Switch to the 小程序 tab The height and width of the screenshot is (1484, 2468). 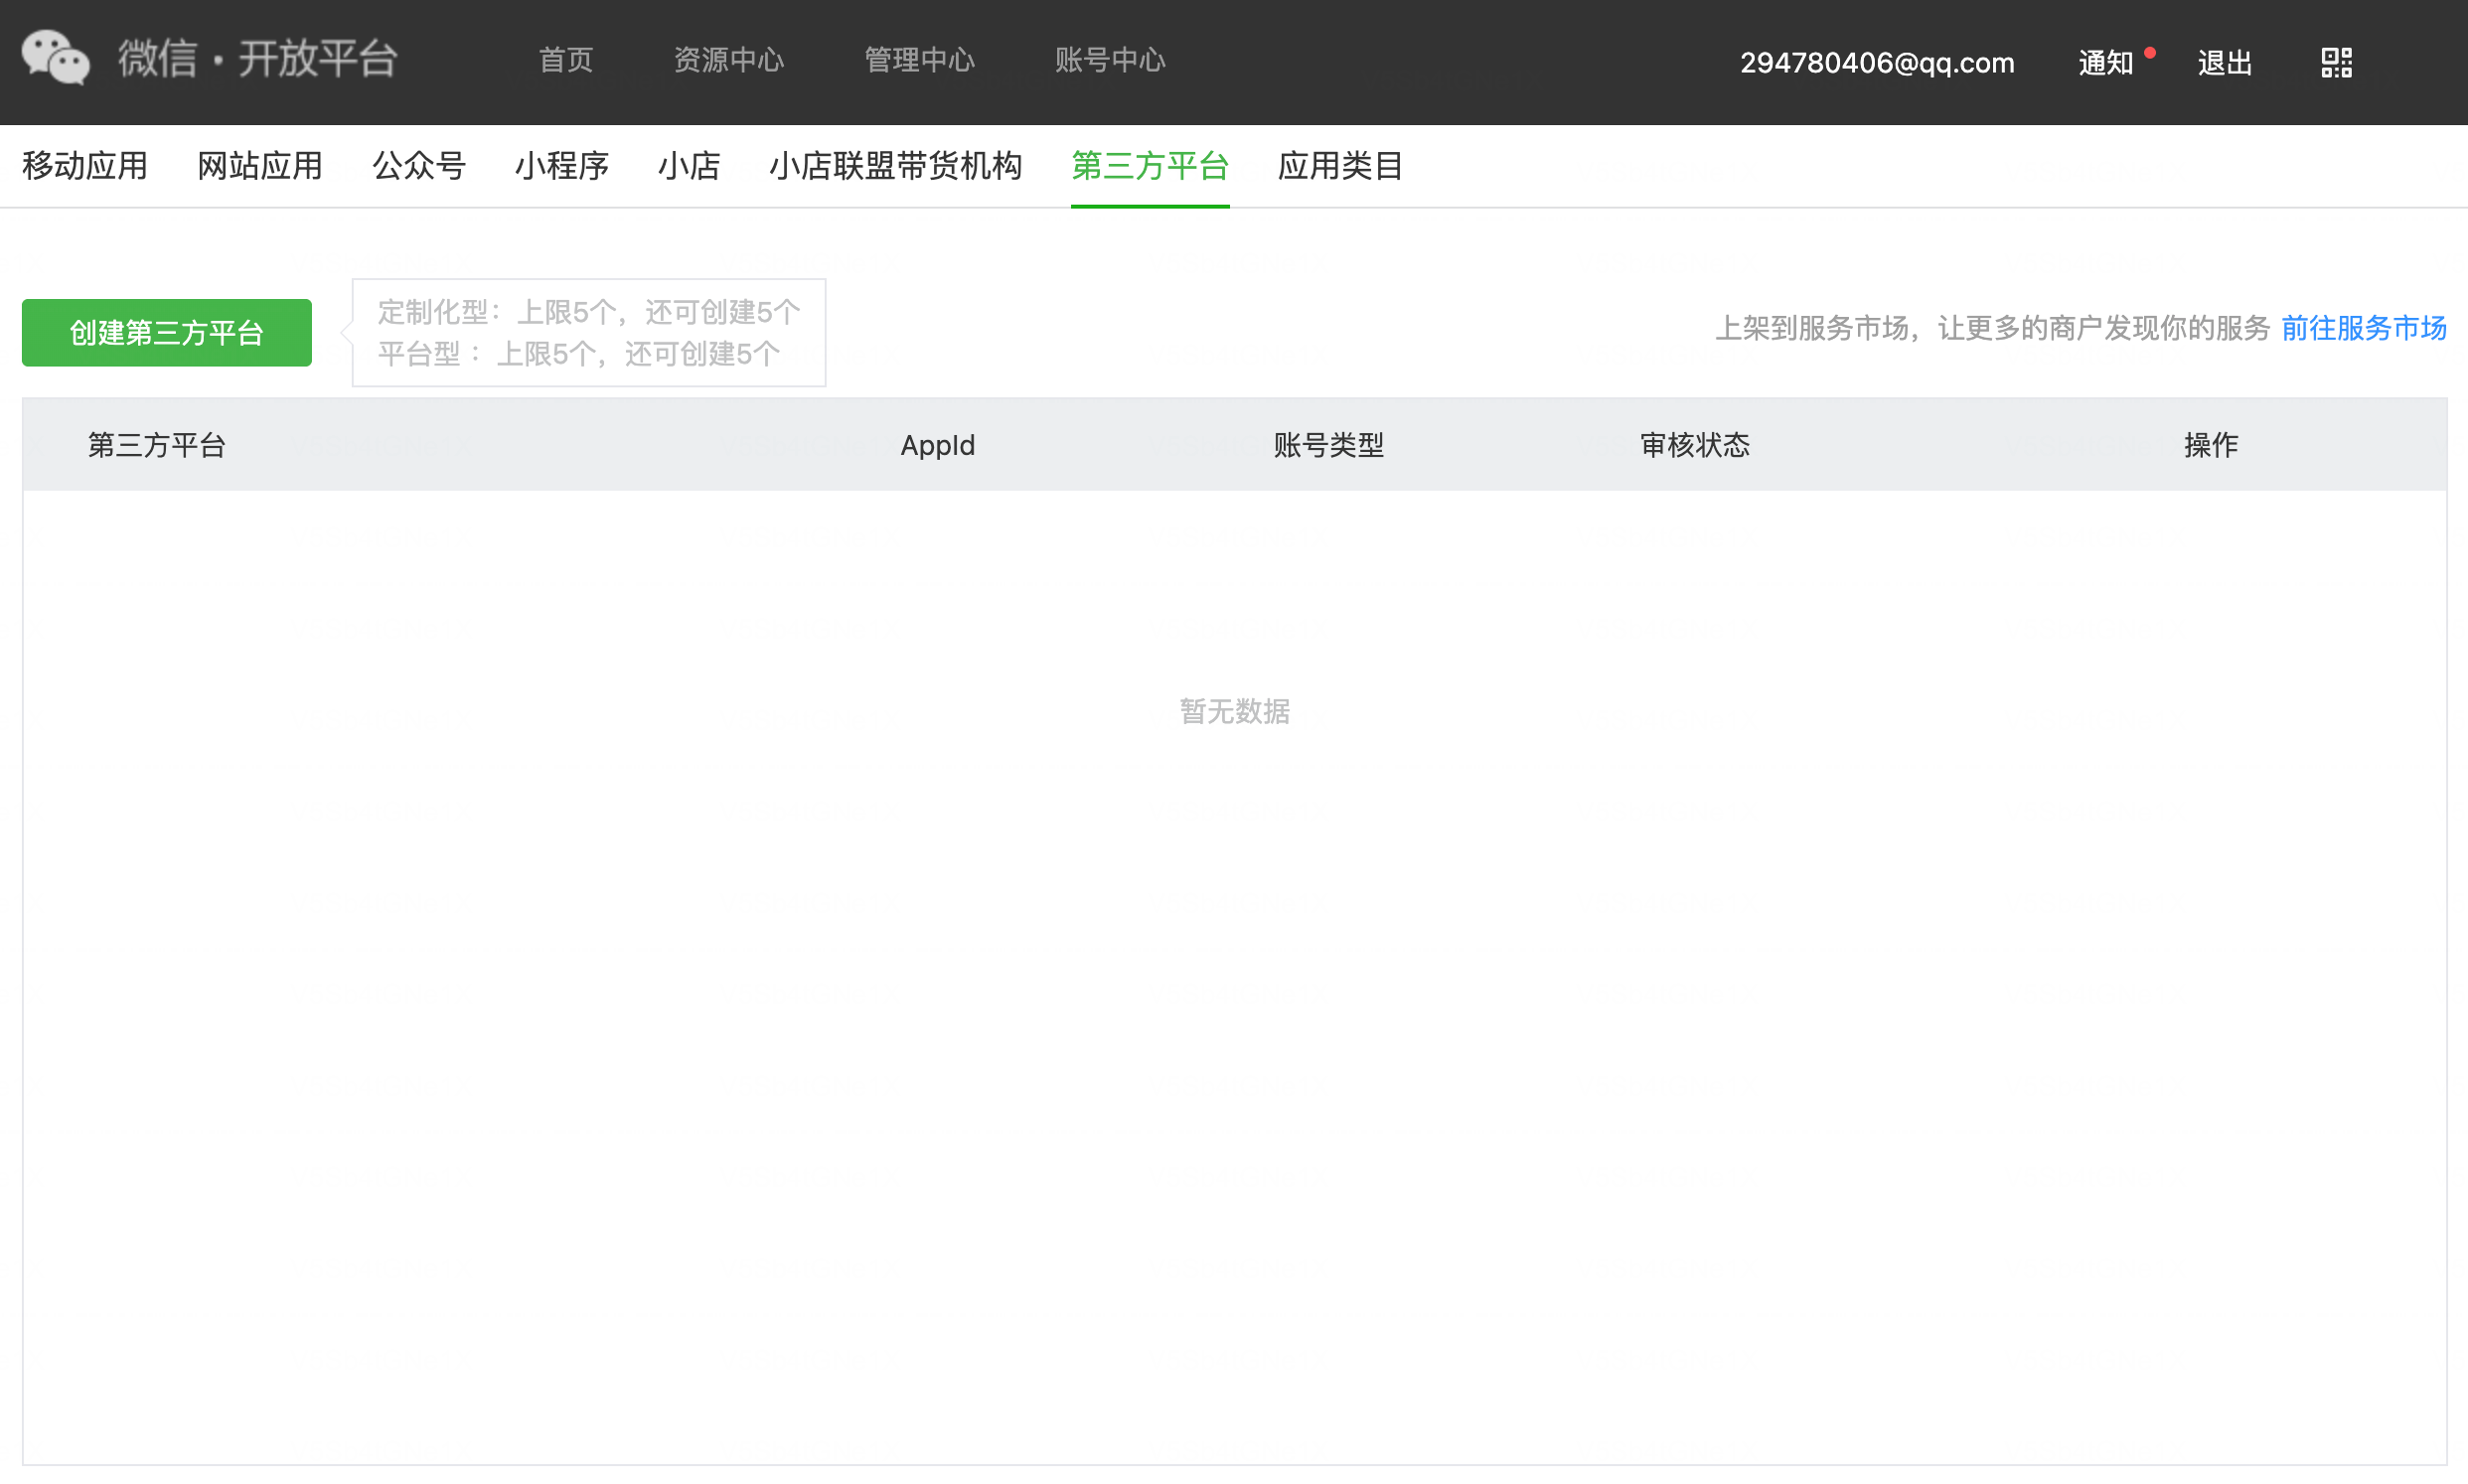(562, 166)
